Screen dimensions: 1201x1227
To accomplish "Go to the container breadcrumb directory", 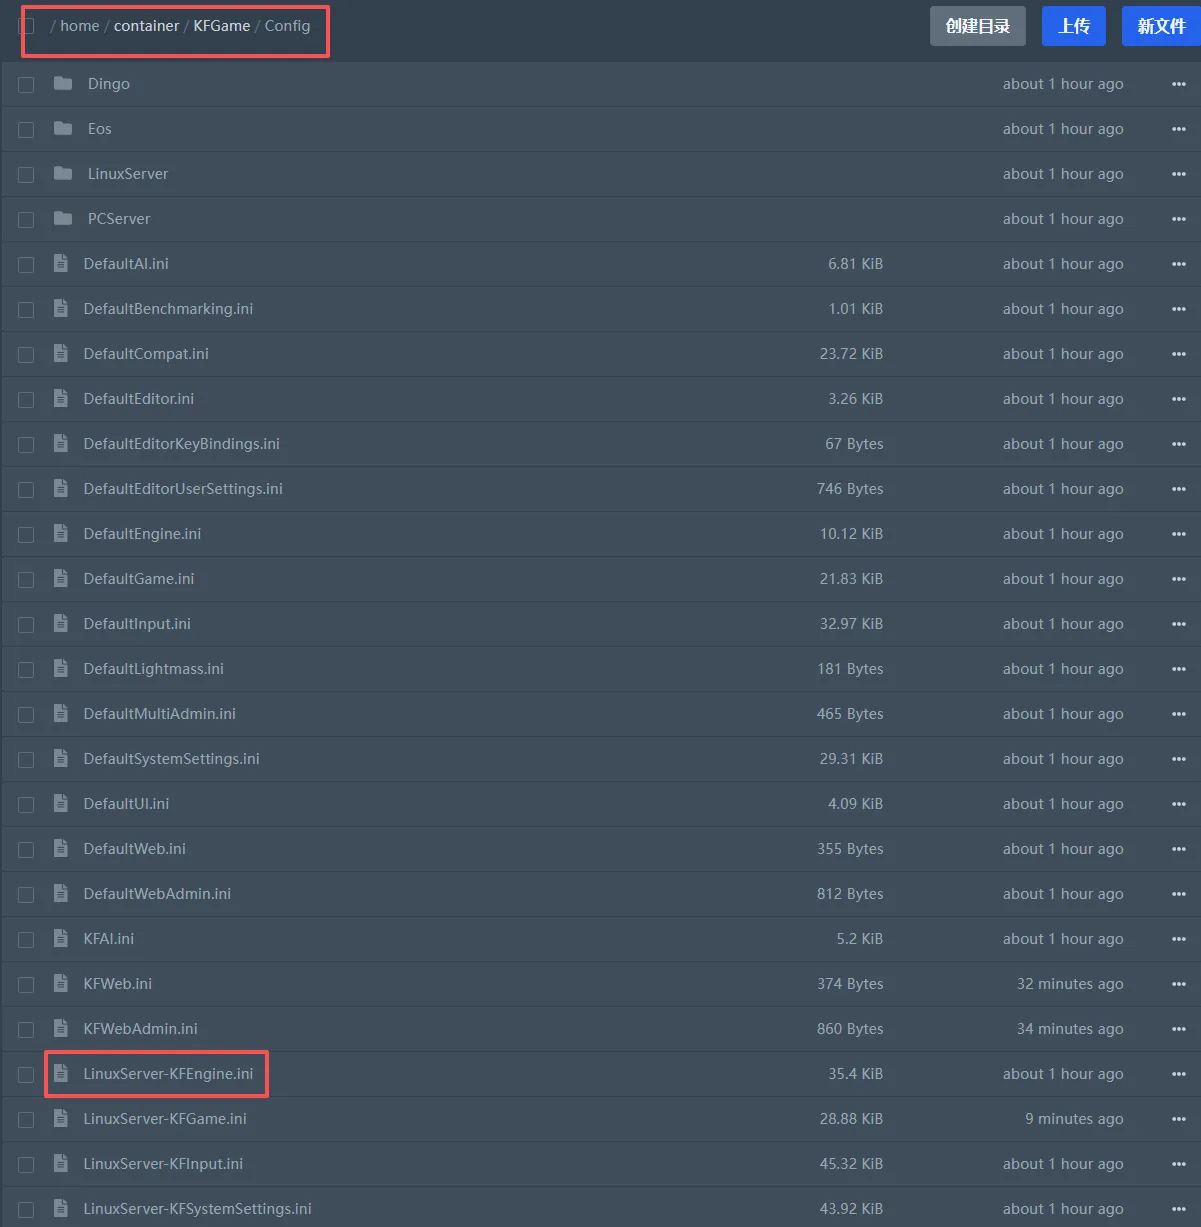I will point(146,26).
